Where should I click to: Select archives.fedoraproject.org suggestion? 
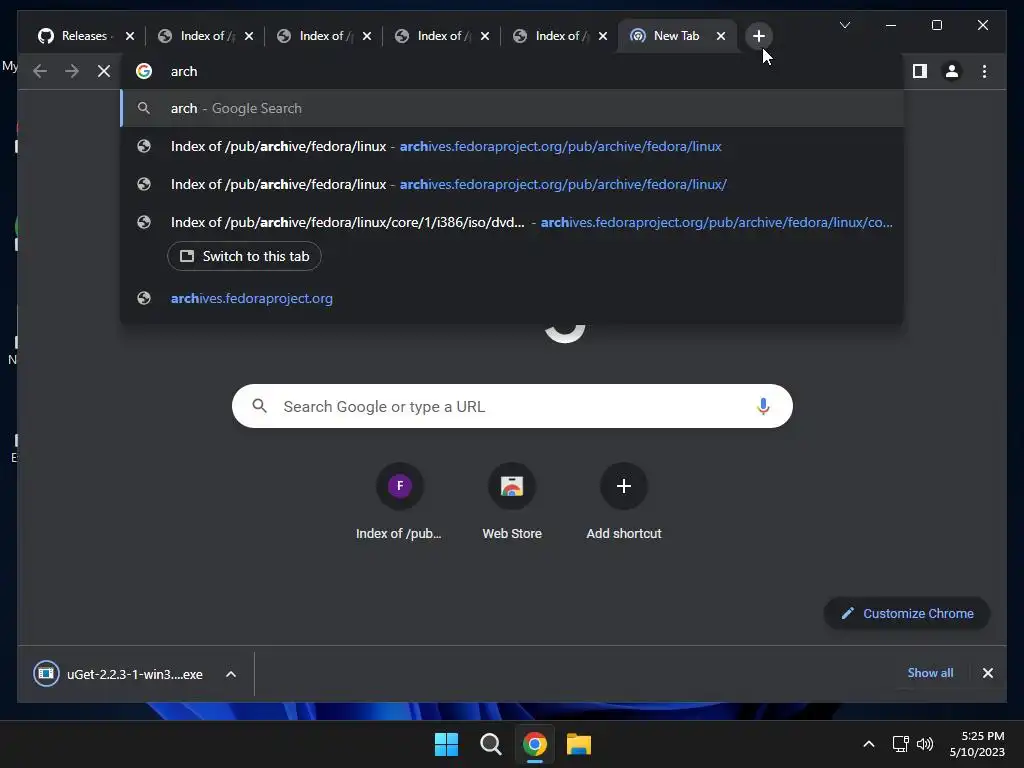513,298
